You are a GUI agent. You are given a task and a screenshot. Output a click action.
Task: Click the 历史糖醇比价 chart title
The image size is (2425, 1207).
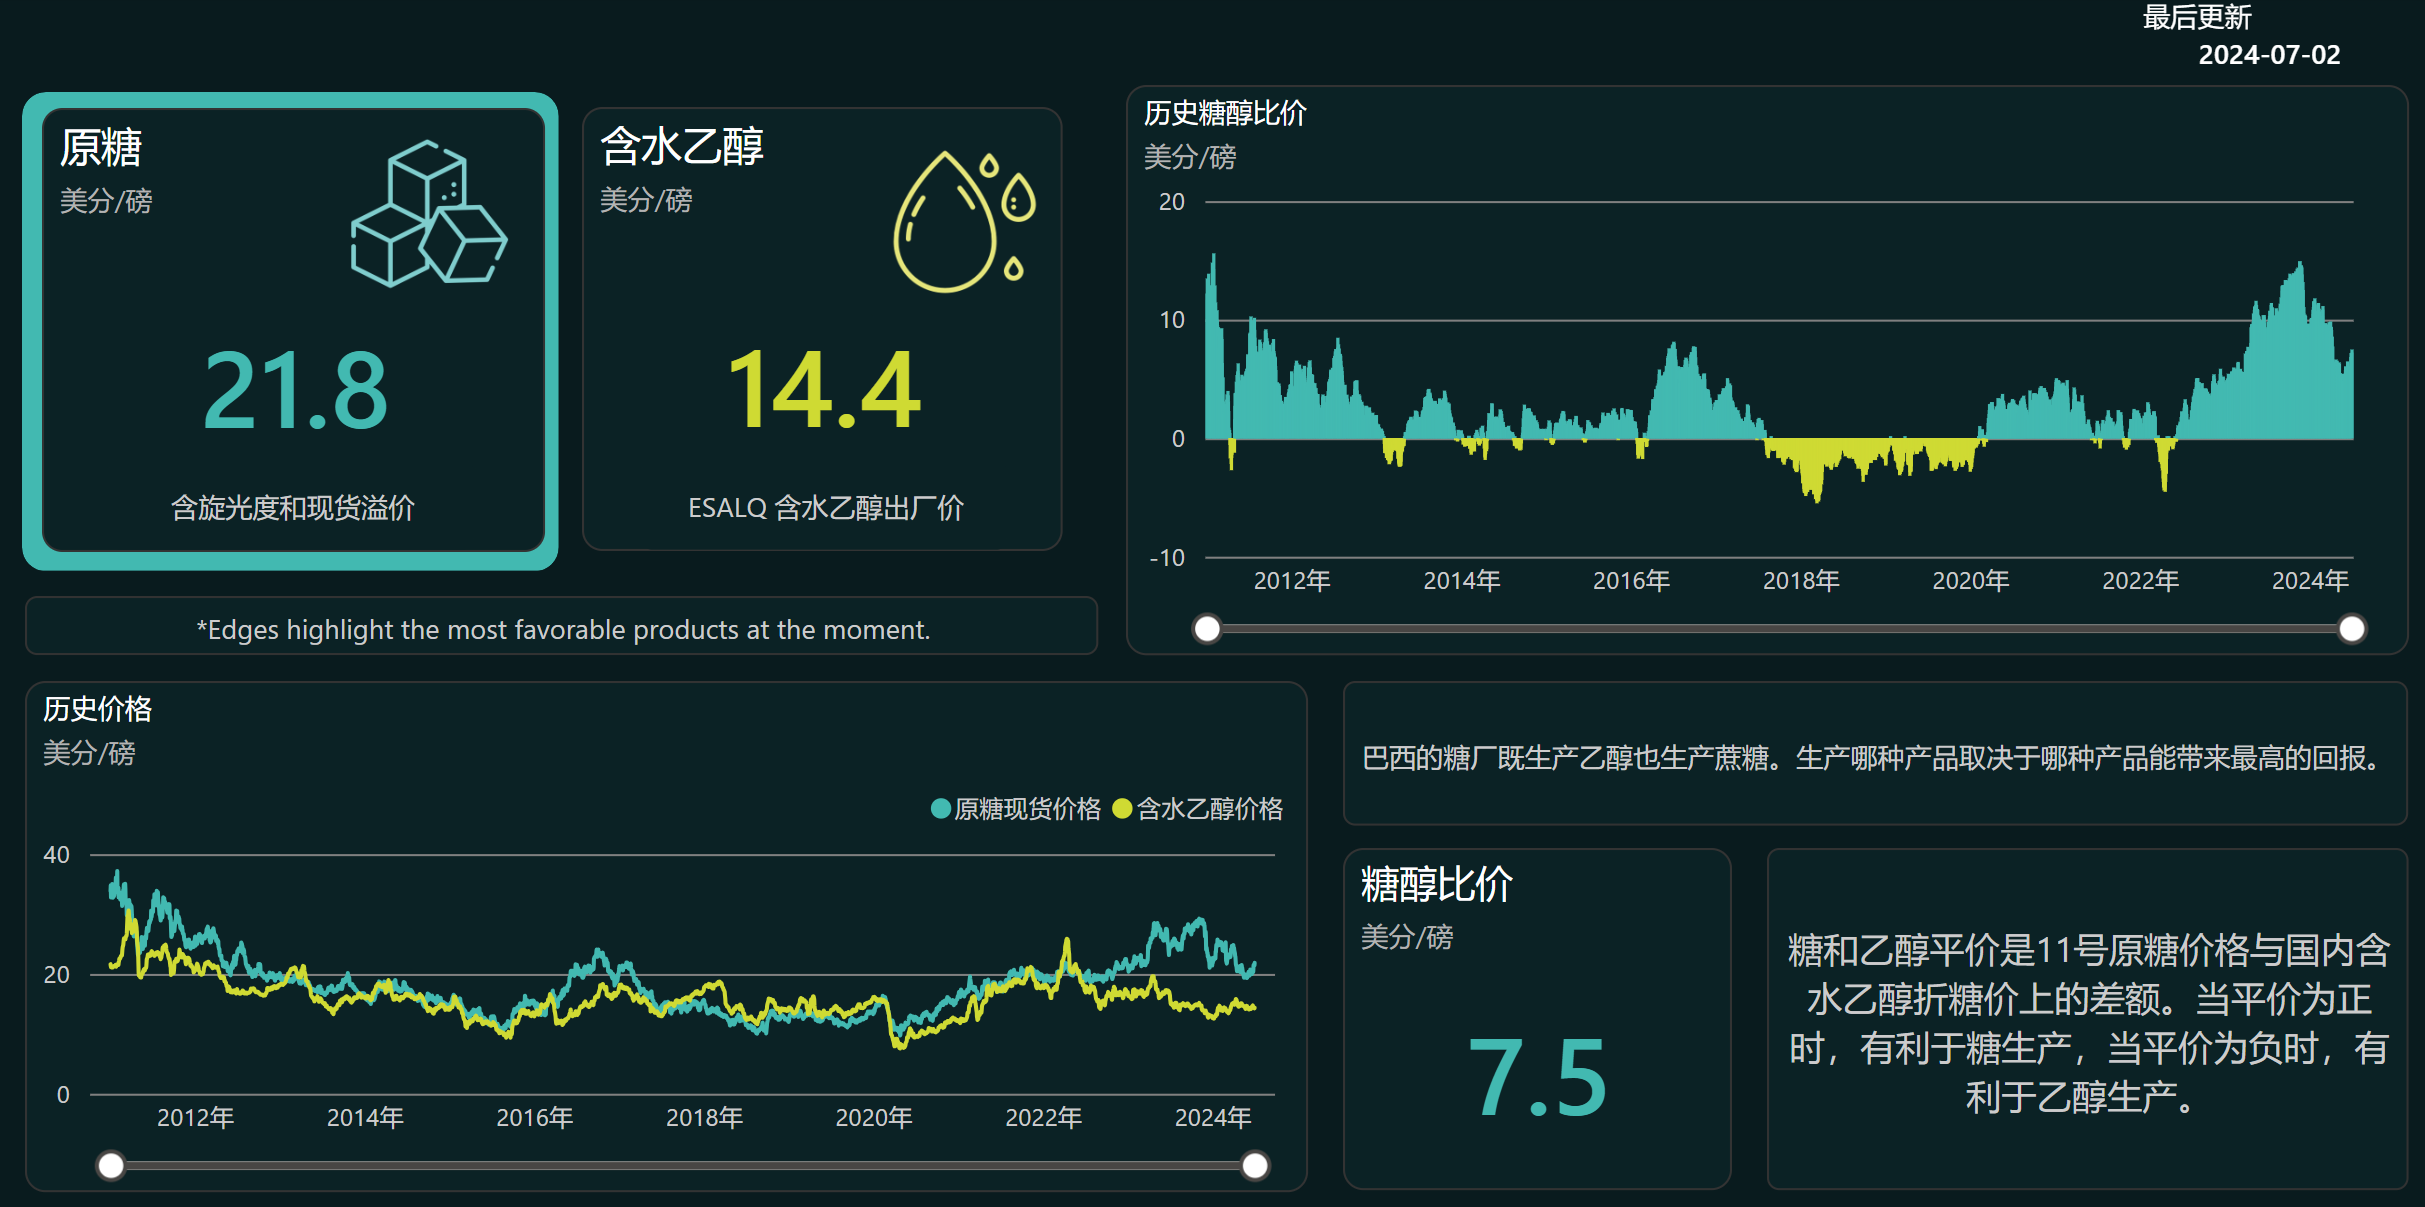tap(1224, 113)
